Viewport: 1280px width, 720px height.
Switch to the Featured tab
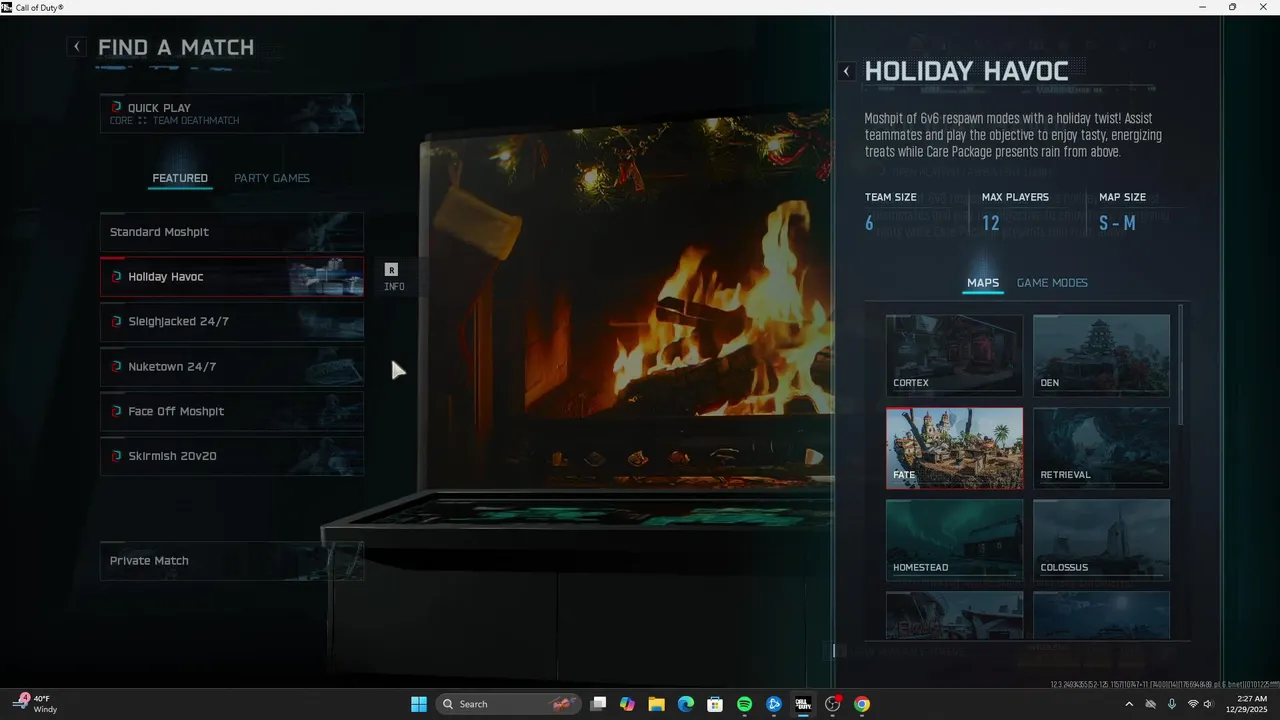click(x=180, y=178)
